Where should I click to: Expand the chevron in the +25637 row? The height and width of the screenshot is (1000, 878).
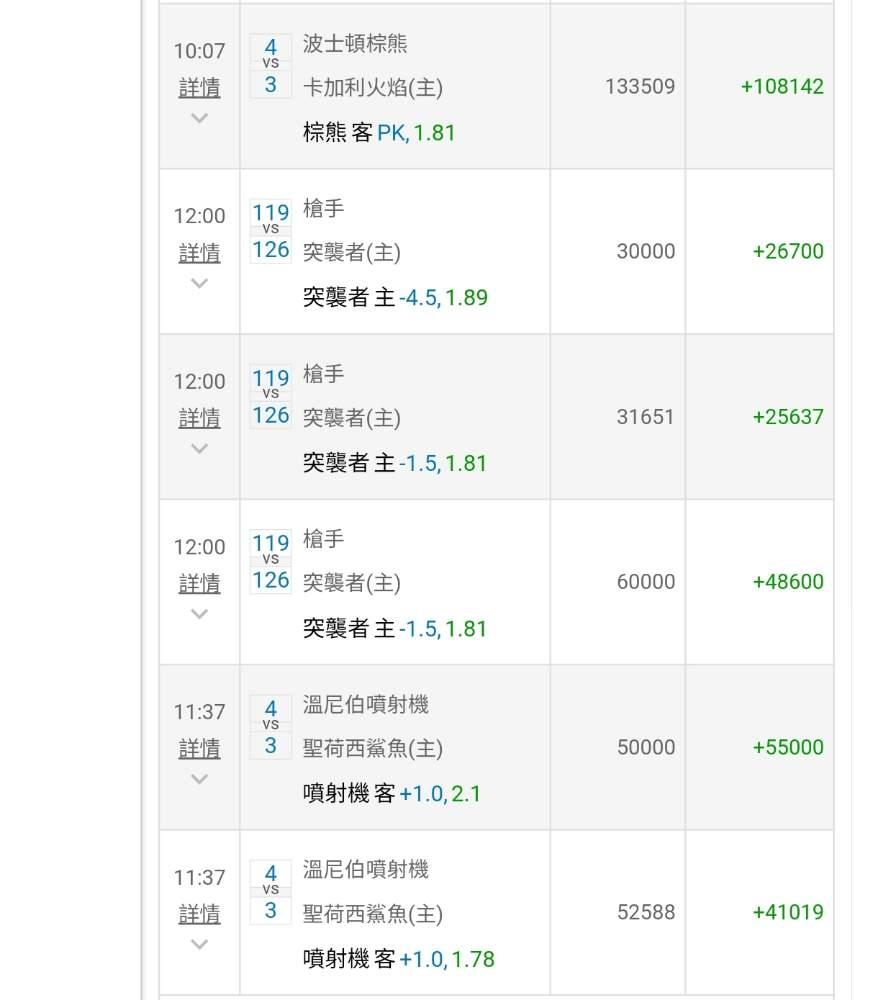coord(199,448)
